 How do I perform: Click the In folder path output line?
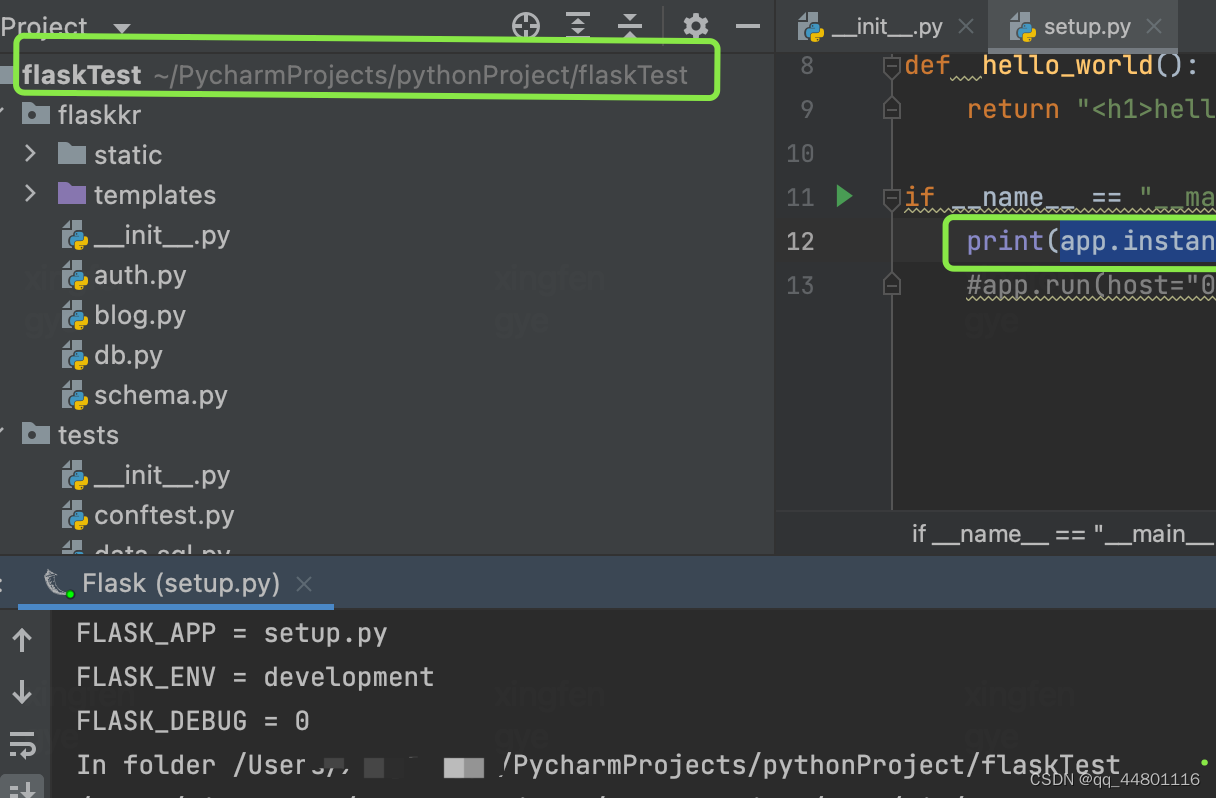click(x=598, y=765)
